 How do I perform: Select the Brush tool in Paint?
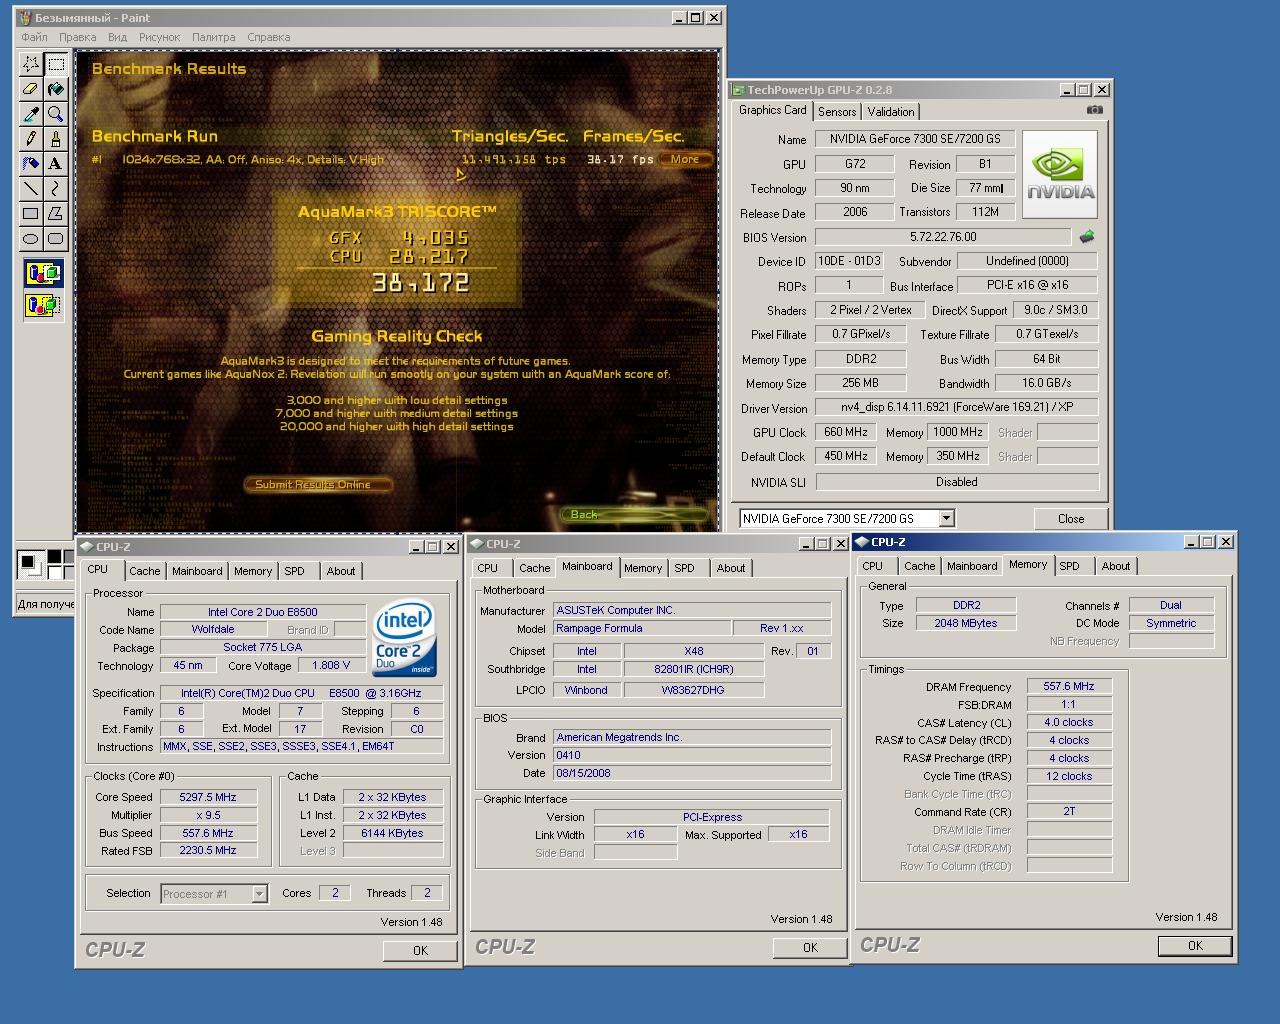click(56, 139)
